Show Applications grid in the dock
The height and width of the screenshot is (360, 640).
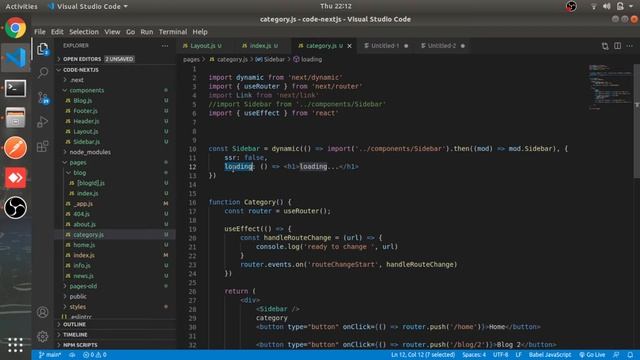(x=16, y=345)
